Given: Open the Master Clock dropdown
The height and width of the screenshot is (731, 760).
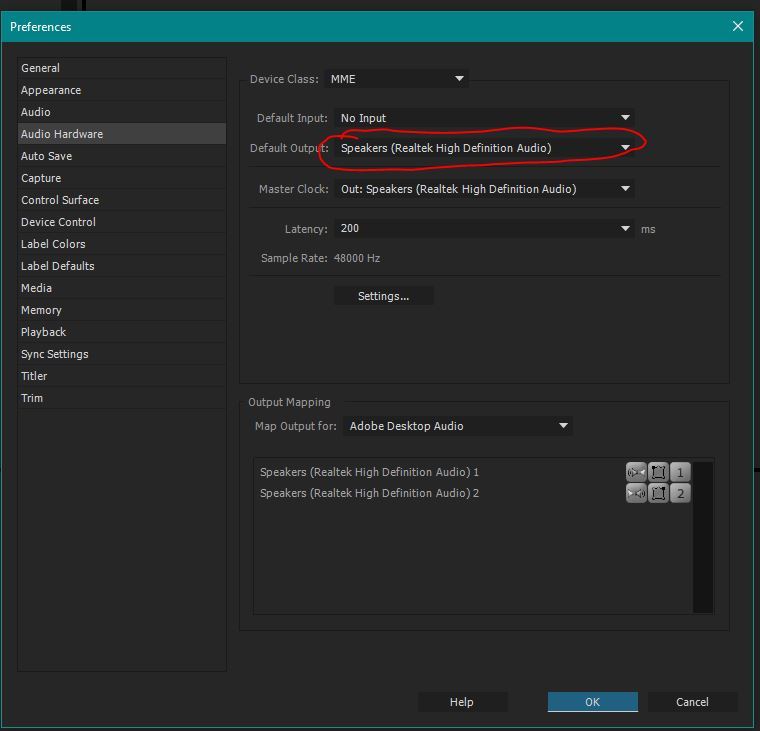Looking at the screenshot, I should click(x=484, y=189).
